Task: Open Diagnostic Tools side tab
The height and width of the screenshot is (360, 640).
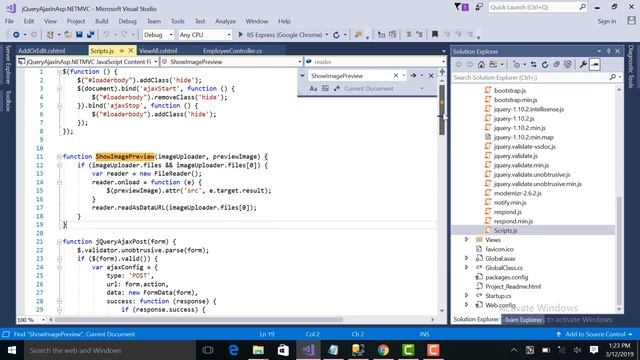Action: [631, 67]
